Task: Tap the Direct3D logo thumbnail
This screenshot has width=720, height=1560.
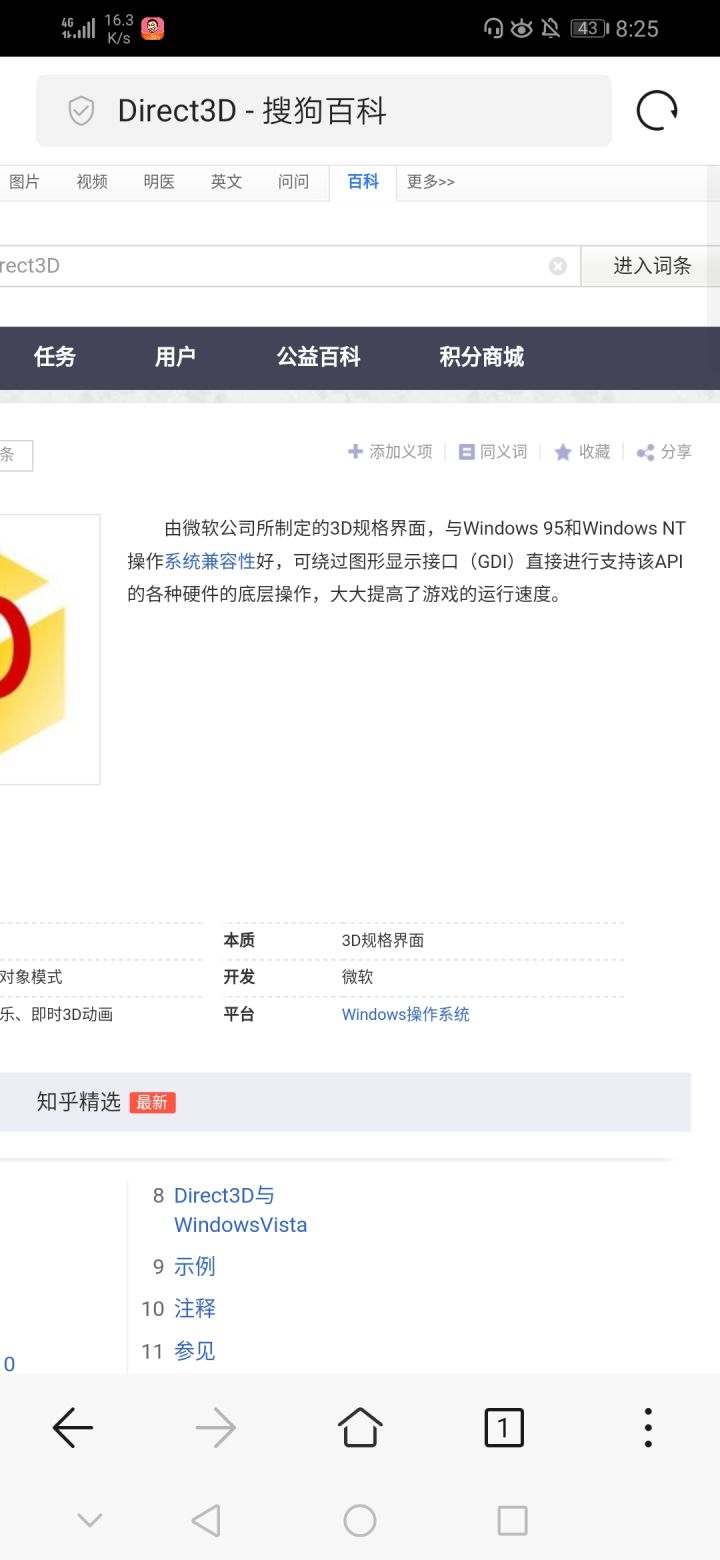Action: pyautogui.click(x=47, y=649)
